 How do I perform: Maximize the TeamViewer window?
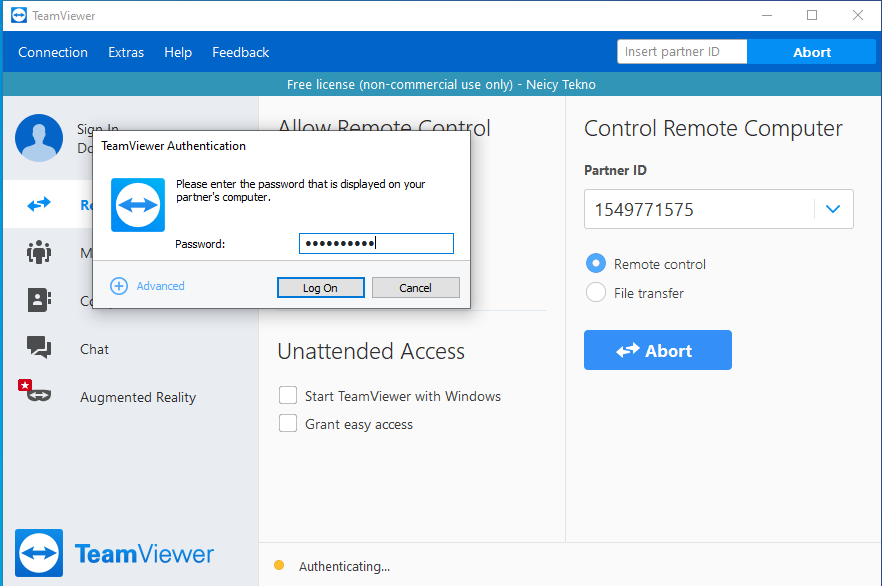click(812, 15)
